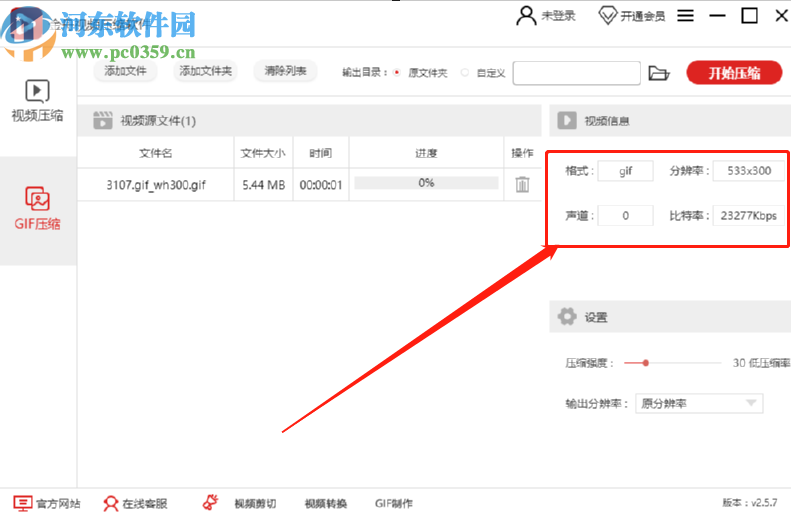Image resolution: width=791 pixels, height=514 pixels.
Task: Click the 操作 column header
Action: point(522,153)
